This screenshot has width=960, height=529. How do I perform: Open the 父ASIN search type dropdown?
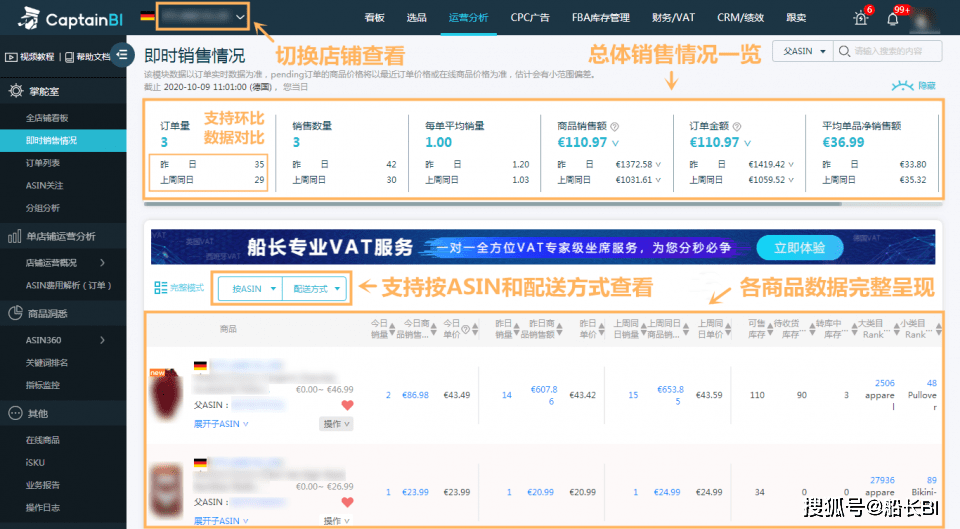pyautogui.click(x=802, y=51)
